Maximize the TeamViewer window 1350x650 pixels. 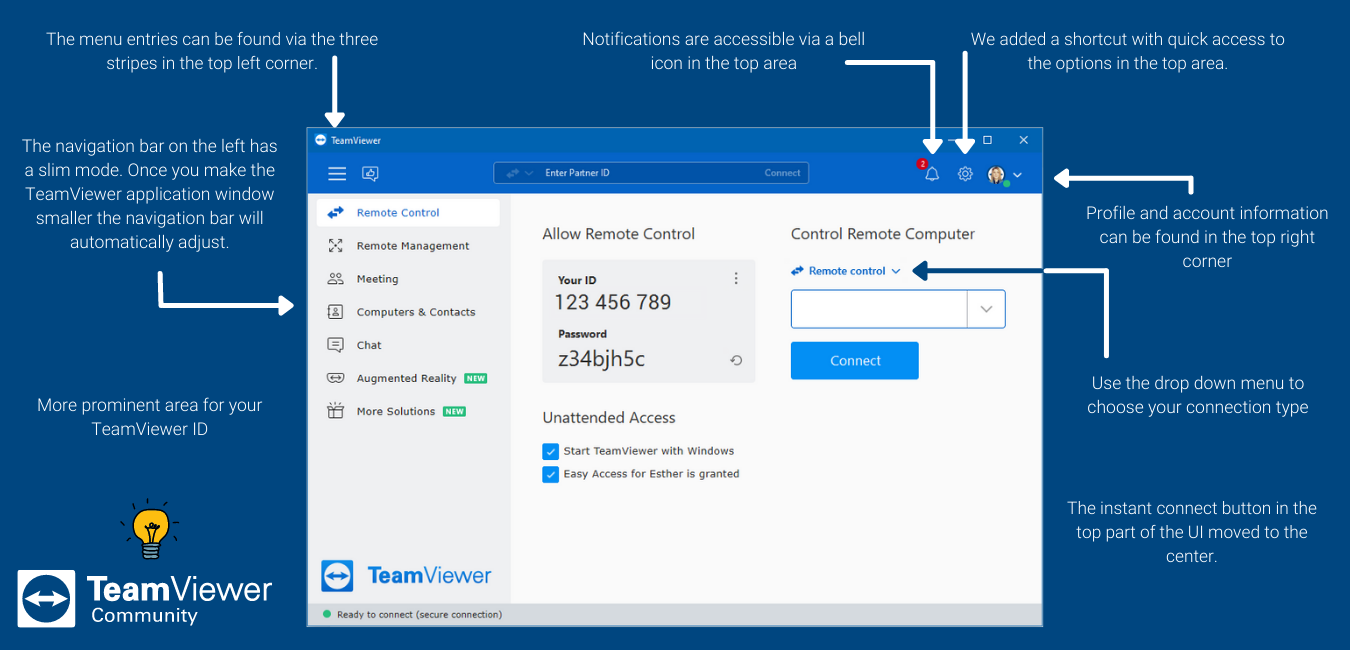pyautogui.click(x=987, y=140)
